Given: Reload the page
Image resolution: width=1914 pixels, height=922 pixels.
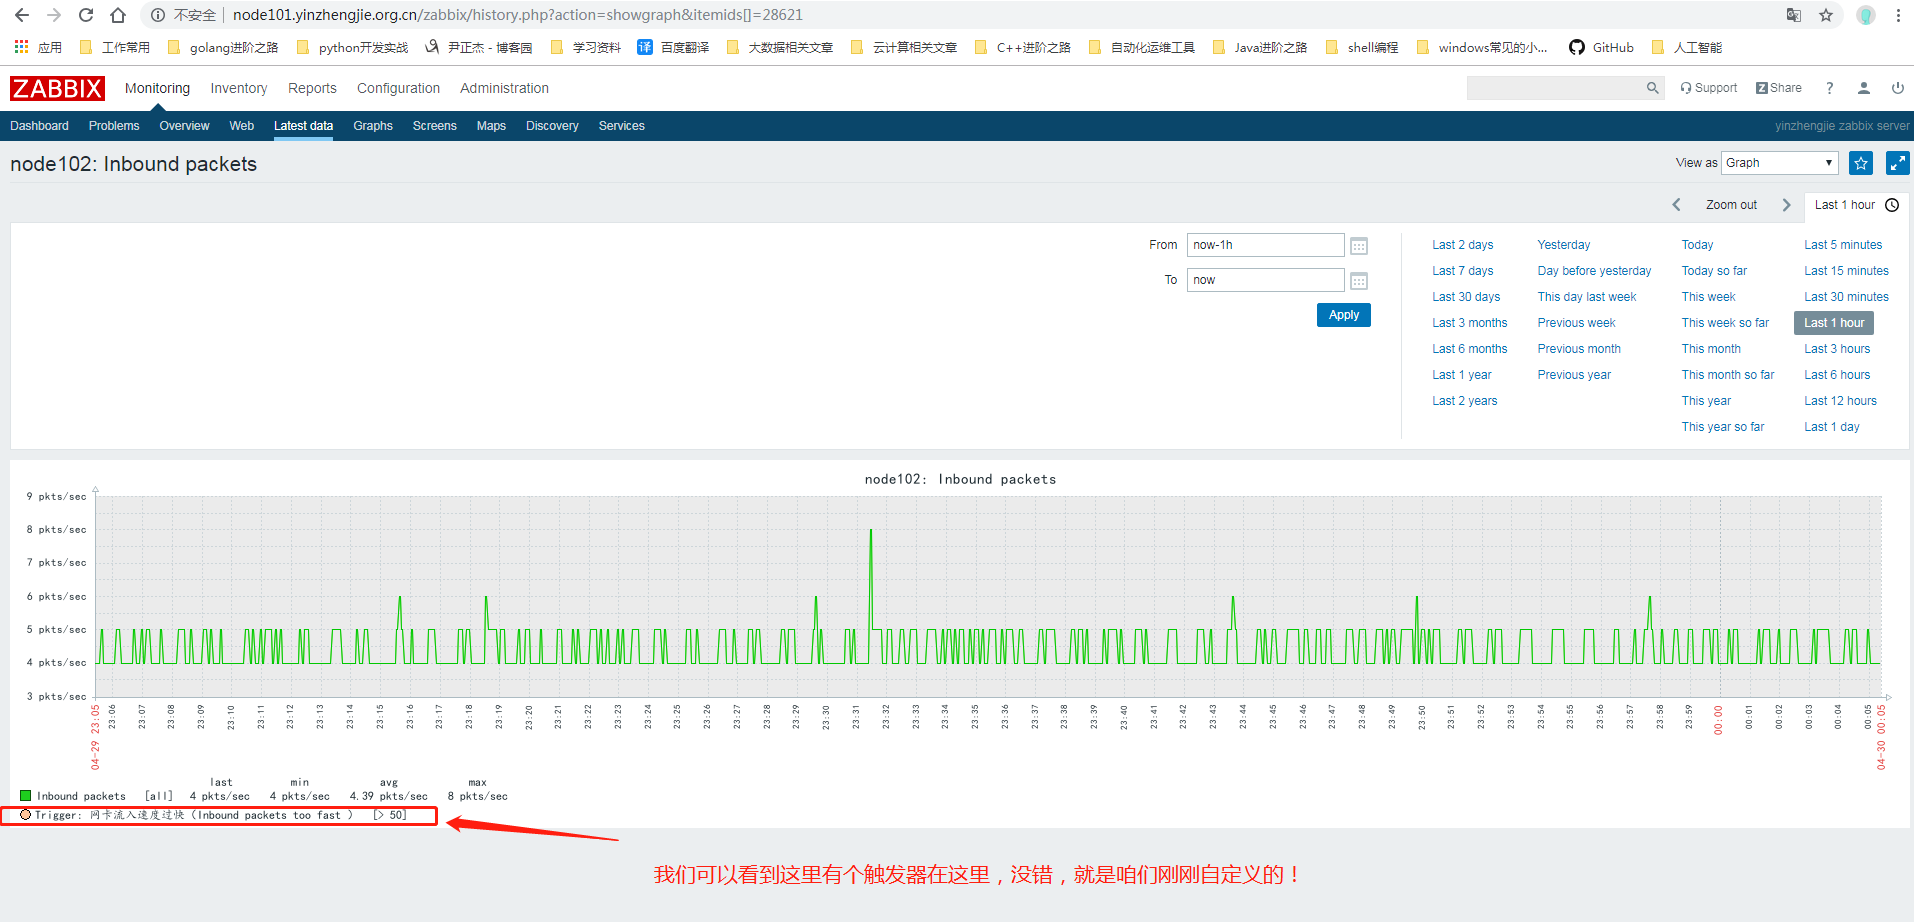Looking at the screenshot, I should click(86, 15).
